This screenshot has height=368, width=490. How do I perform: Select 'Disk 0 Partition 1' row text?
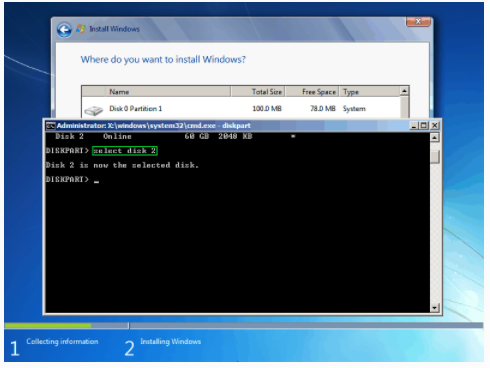click(135, 109)
